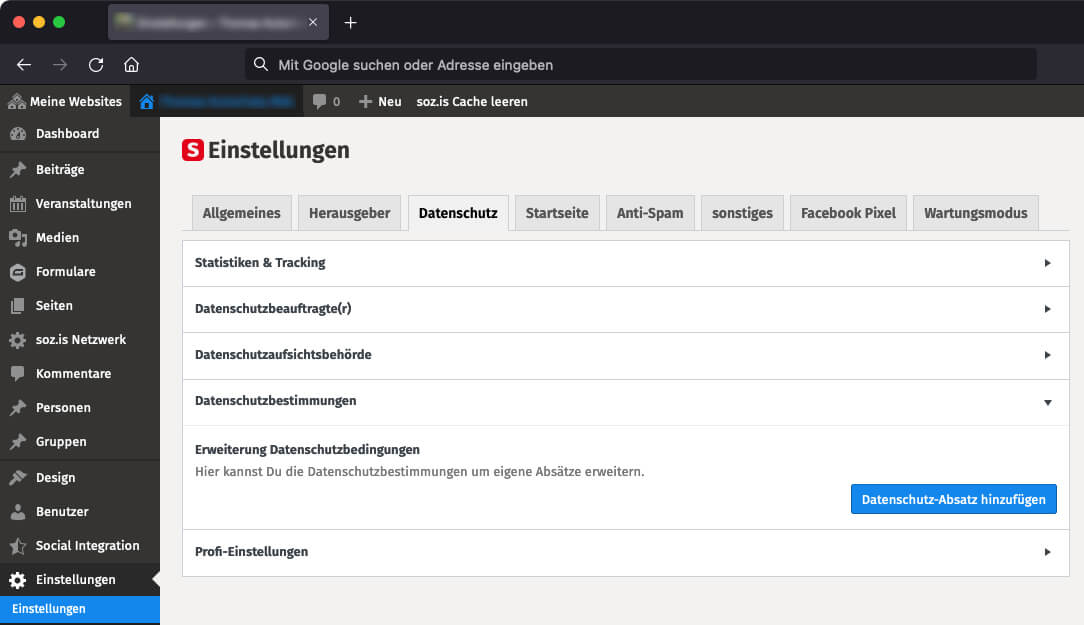
Task: Reload the page with the refresh icon
Action: [95, 64]
